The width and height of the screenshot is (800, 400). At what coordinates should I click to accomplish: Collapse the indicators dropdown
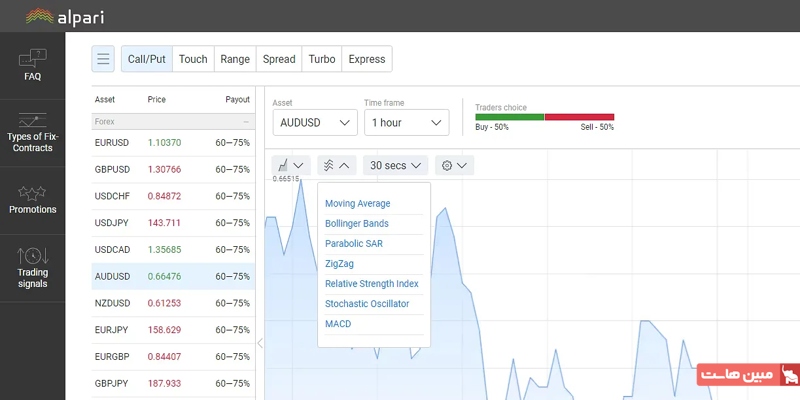point(336,165)
